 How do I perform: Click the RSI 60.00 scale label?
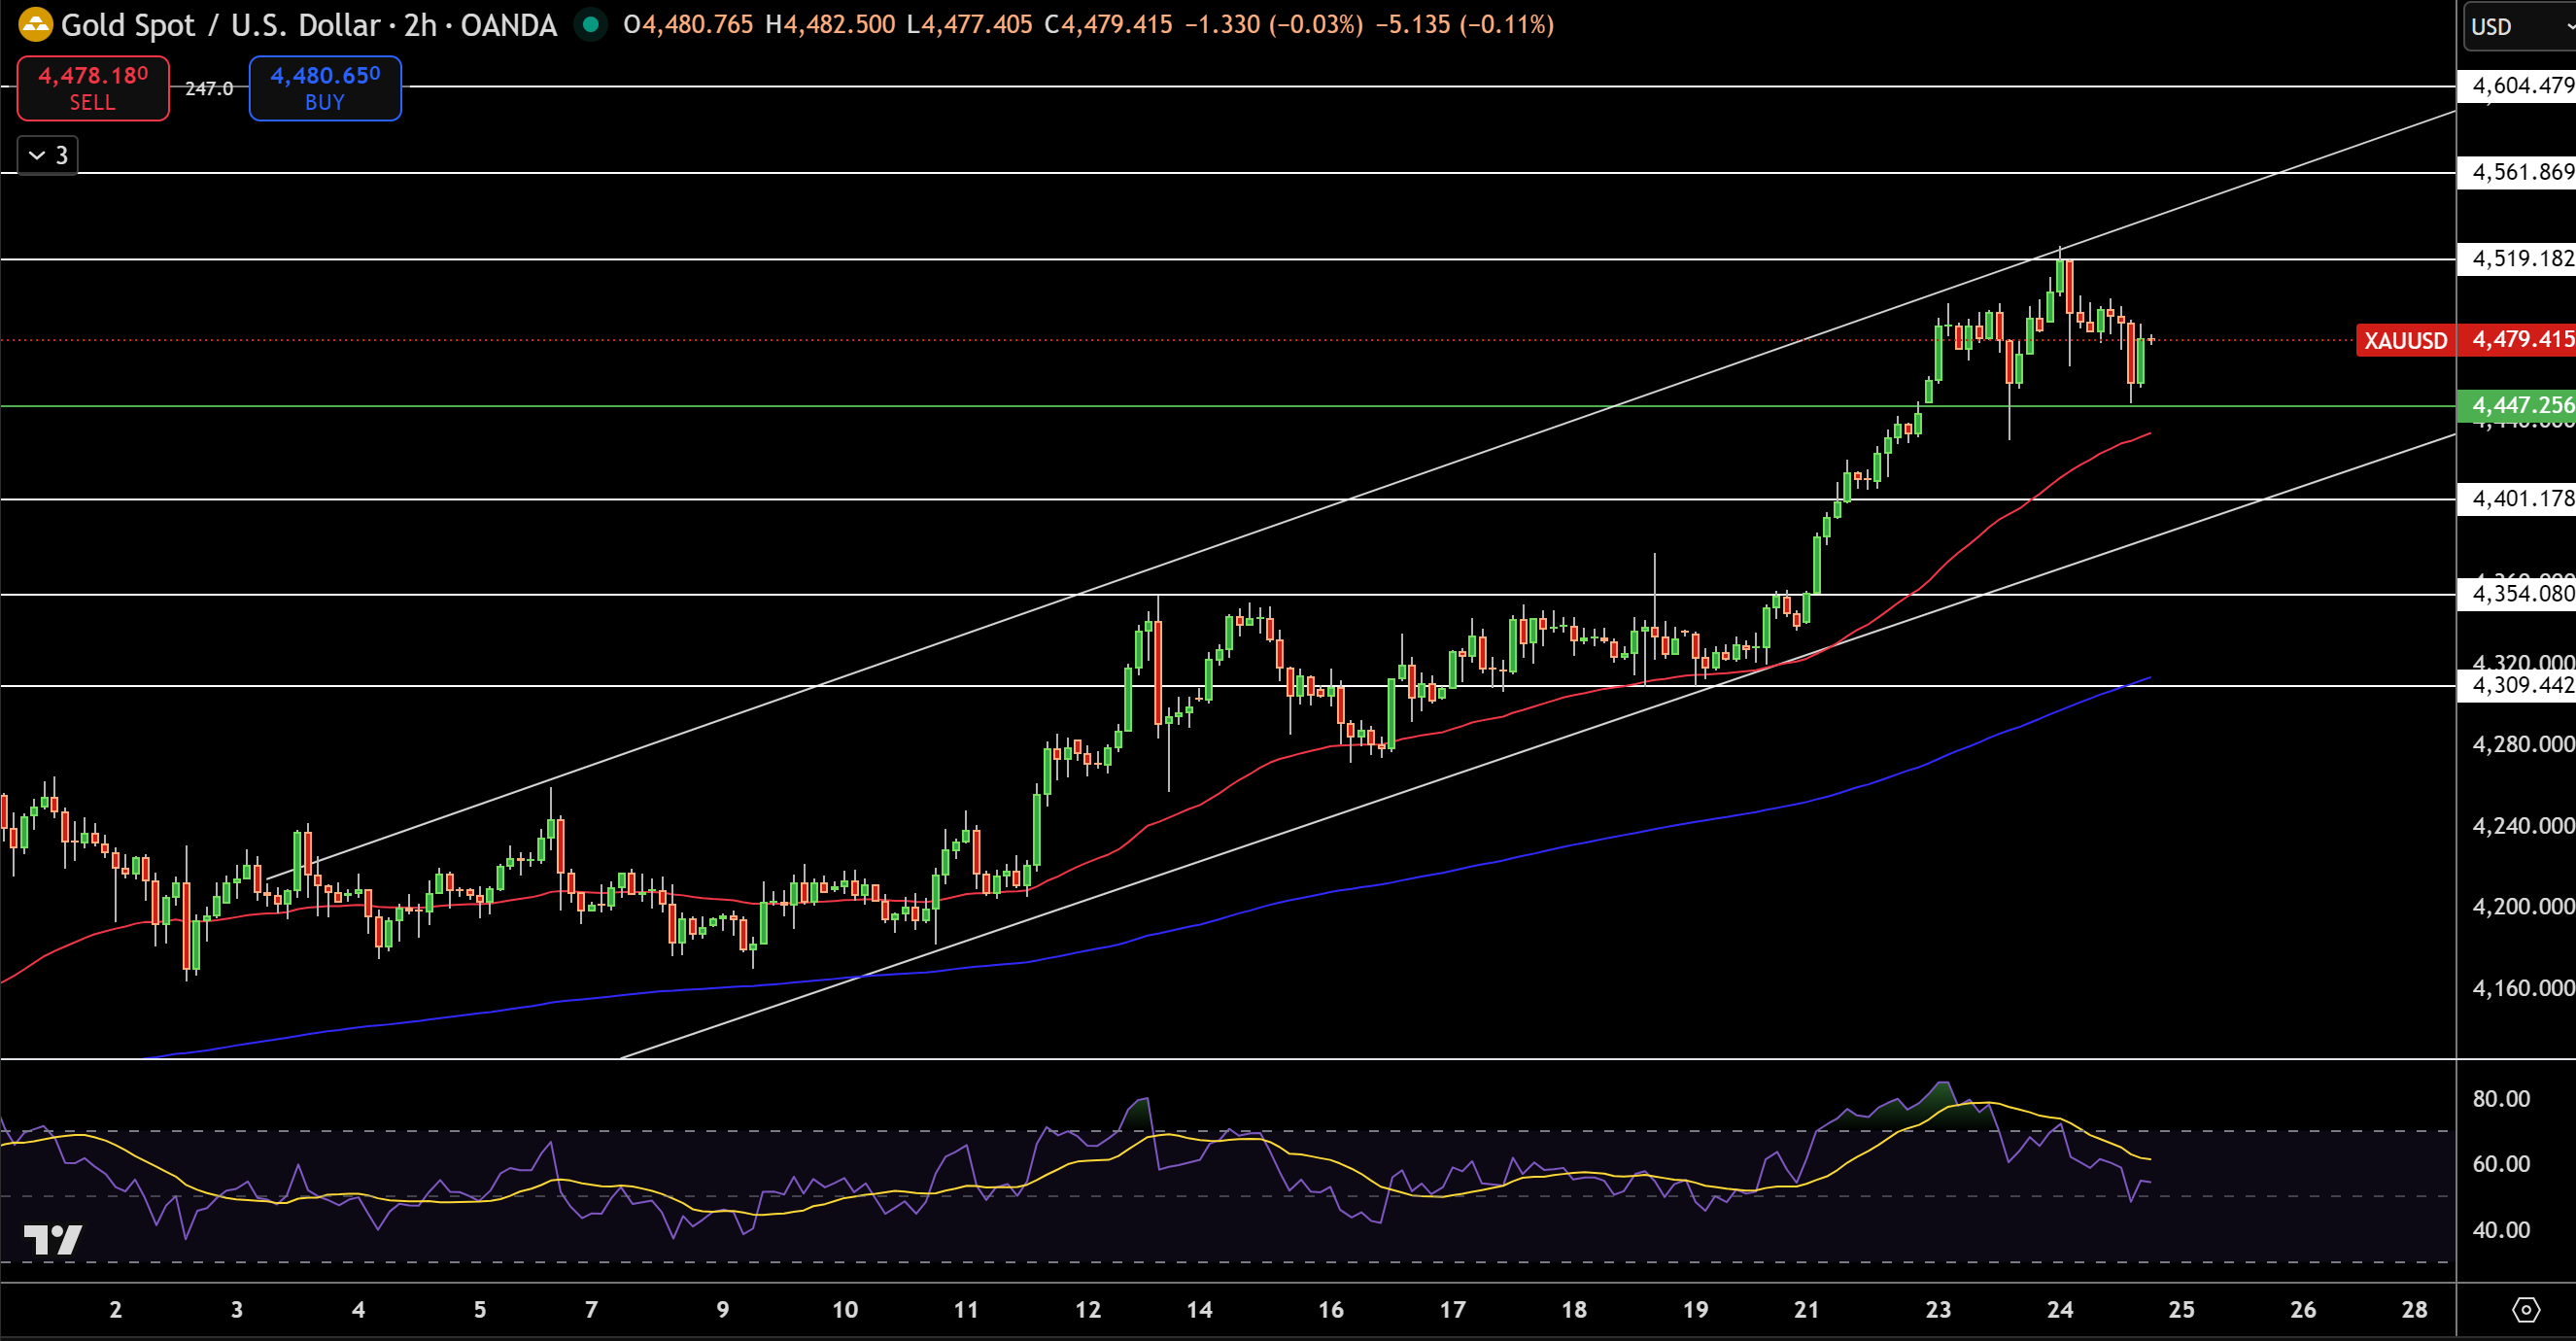(x=2501, y=1164)
